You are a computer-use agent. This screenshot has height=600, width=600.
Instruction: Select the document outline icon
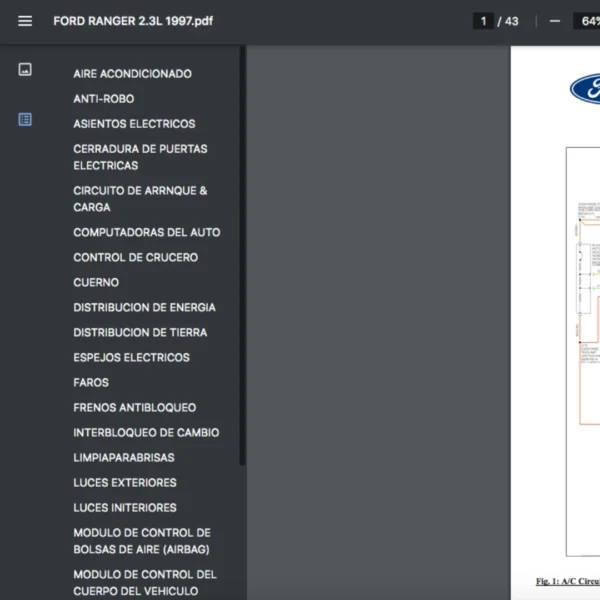25,119
